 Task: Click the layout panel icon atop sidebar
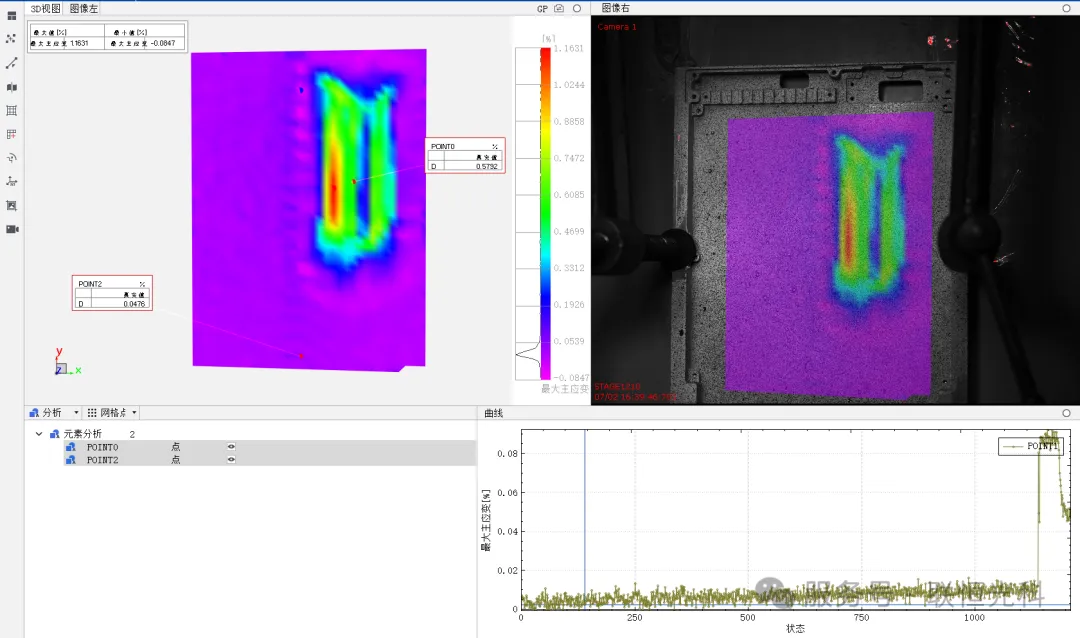coord(12,16)
